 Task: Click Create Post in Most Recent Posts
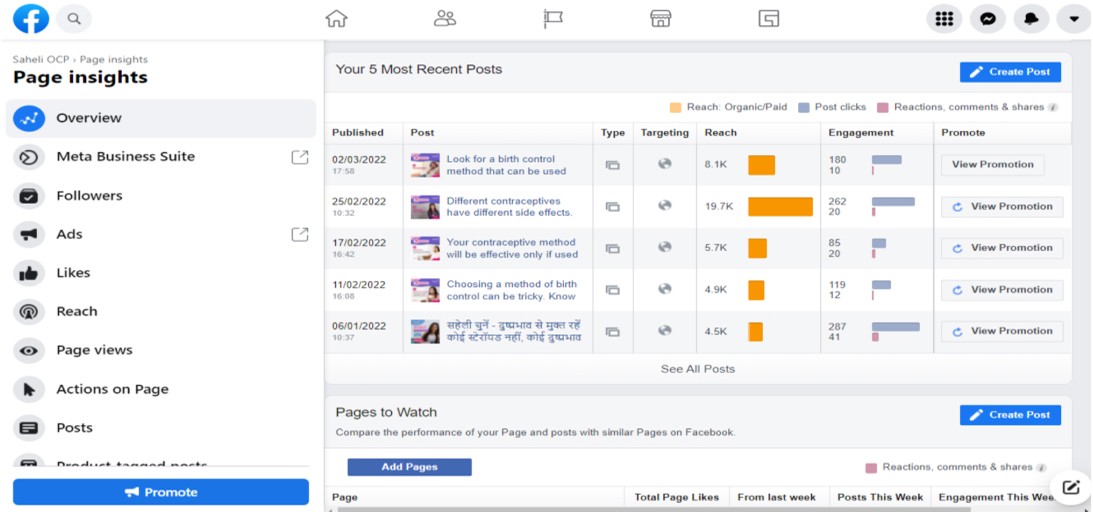[1010, 72]
